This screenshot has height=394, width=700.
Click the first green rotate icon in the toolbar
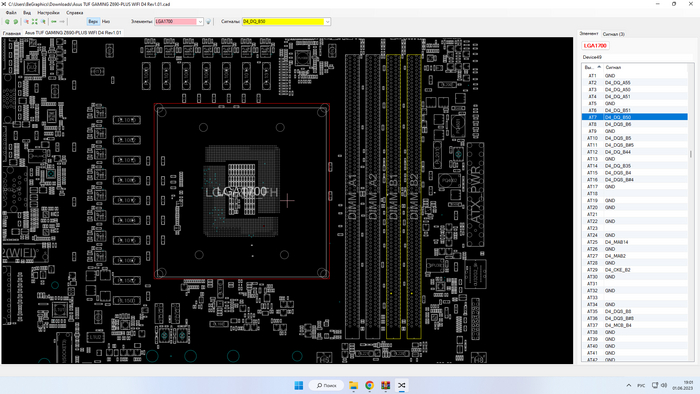[7, 21]
